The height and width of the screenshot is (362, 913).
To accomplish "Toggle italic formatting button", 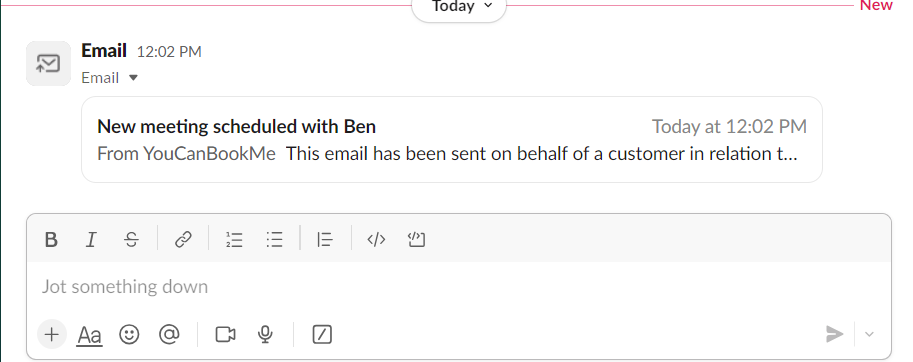I will 91,239.
